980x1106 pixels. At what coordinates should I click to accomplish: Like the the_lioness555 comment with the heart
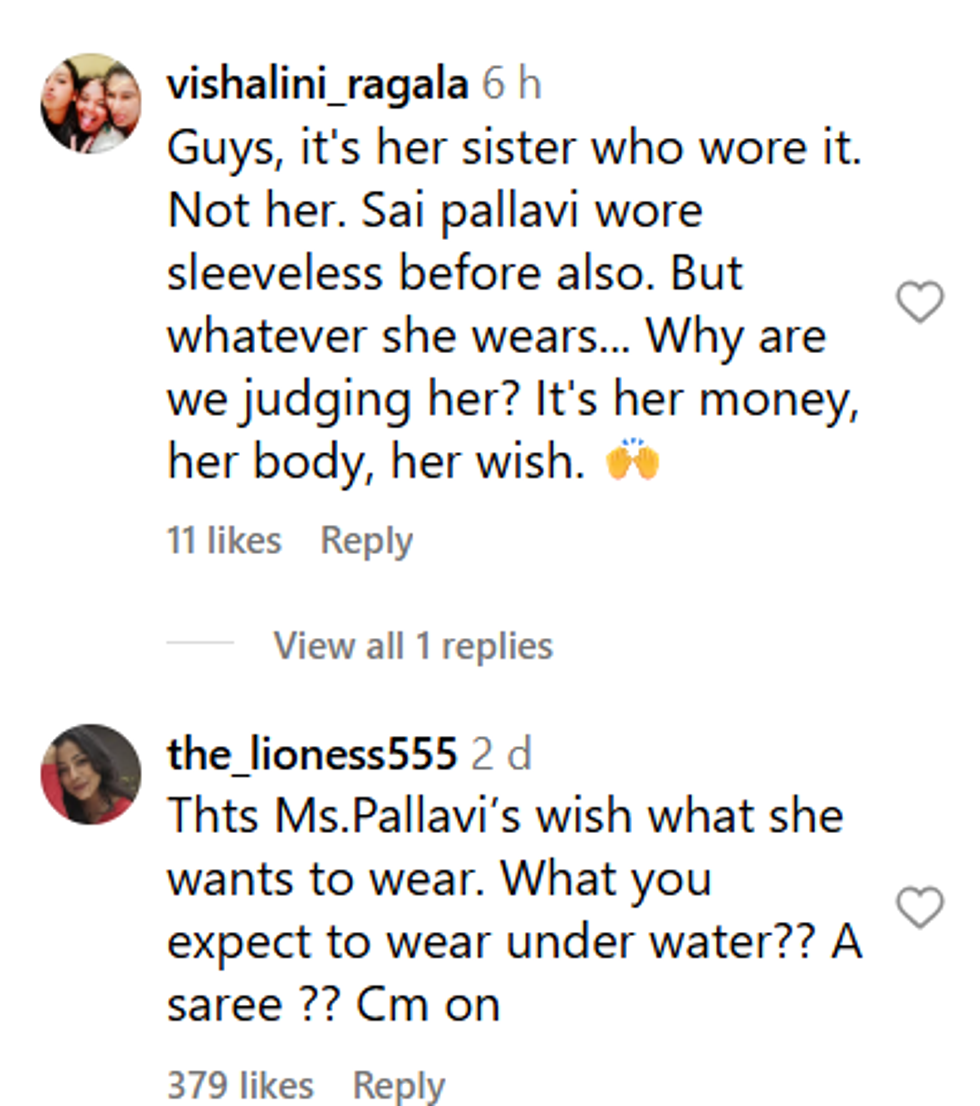[919, 907]
